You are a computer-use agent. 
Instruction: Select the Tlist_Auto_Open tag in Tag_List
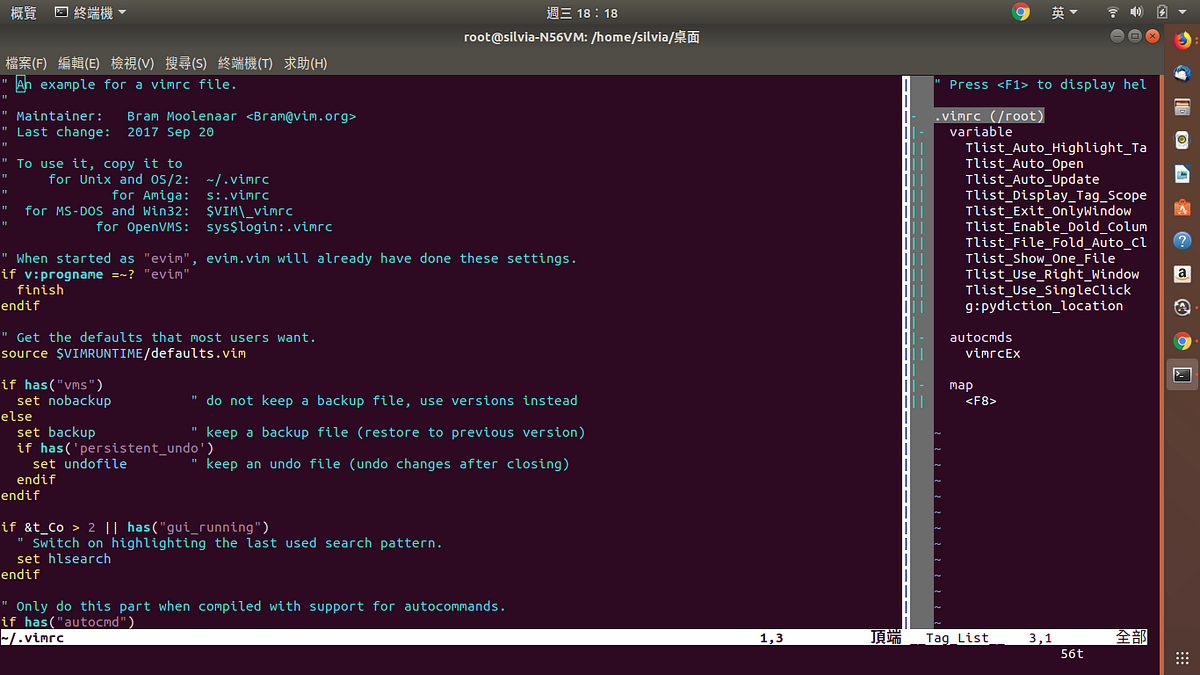point(1024,163)
